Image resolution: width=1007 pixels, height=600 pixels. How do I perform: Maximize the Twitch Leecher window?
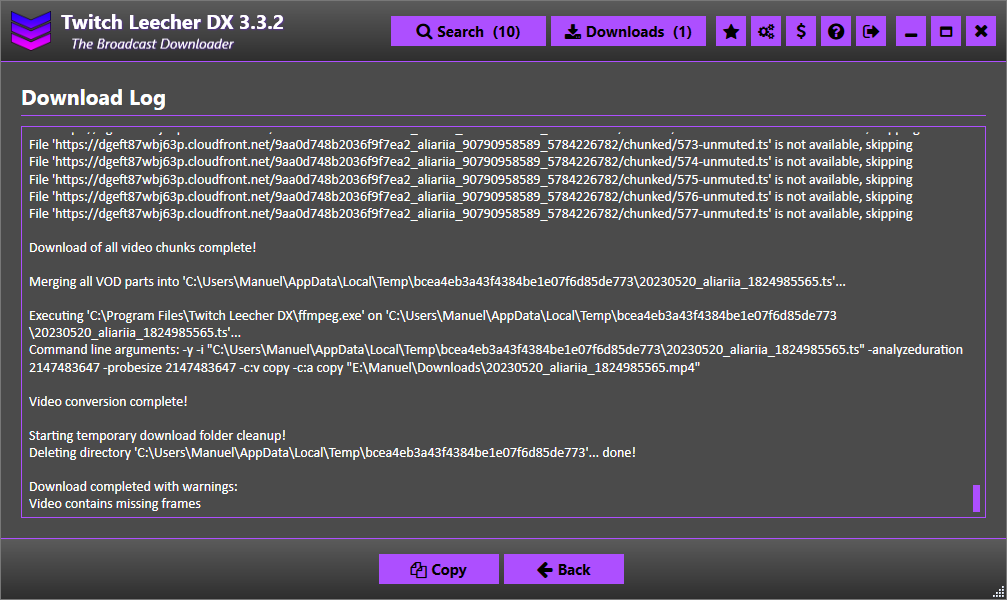(945, 30)
